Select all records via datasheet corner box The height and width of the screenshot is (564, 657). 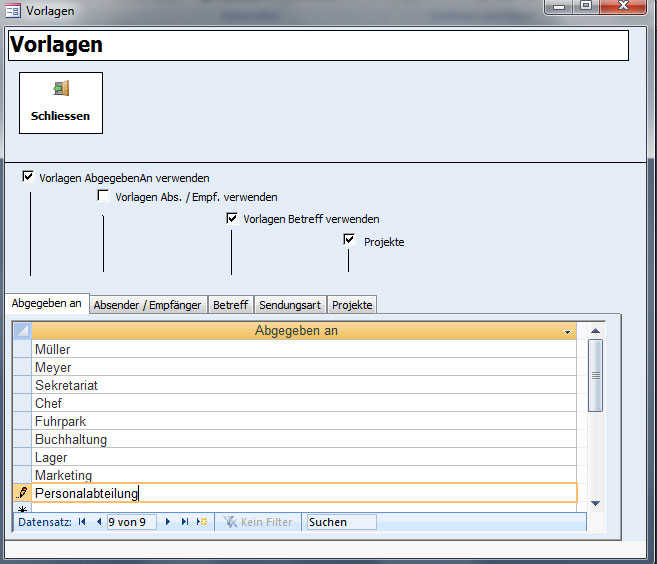pos(22,331)
